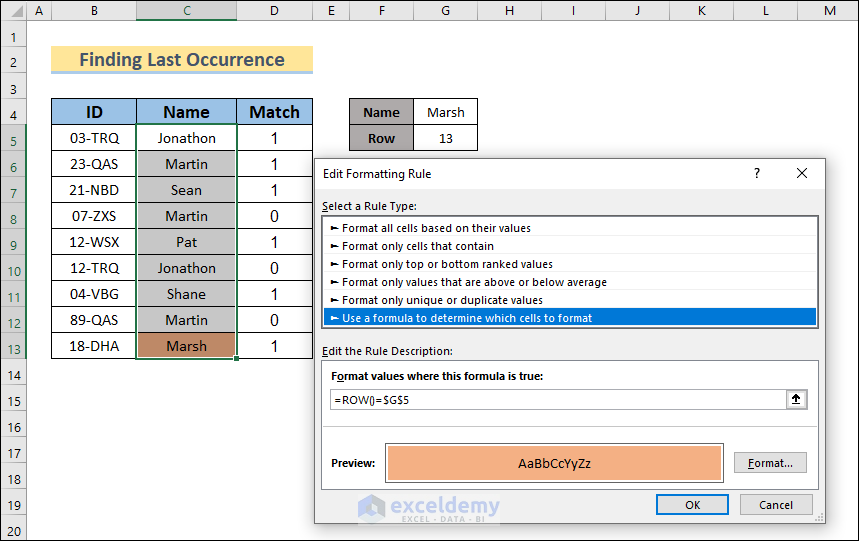859x541 pixels.
Task: Choose 'Format only top or bottom ranked values'
Action: (447, 264)
